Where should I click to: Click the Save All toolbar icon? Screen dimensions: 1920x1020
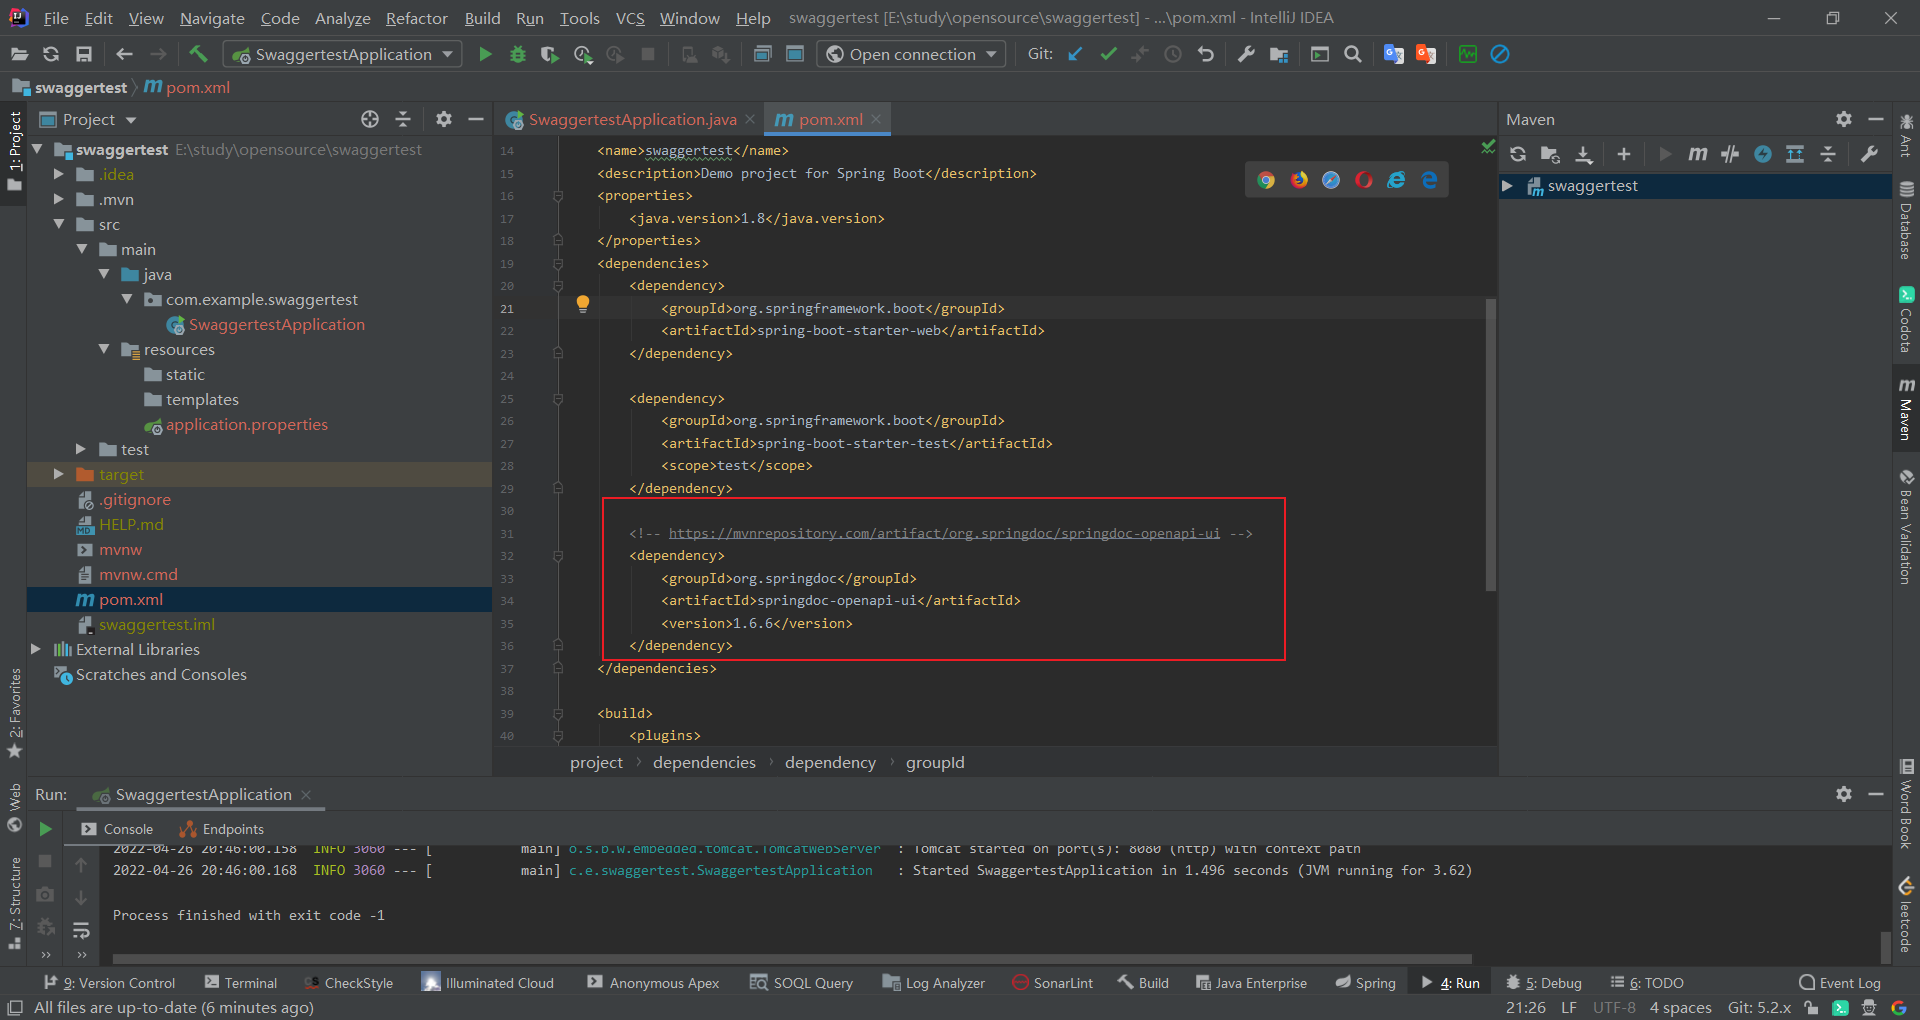point(84,54)
